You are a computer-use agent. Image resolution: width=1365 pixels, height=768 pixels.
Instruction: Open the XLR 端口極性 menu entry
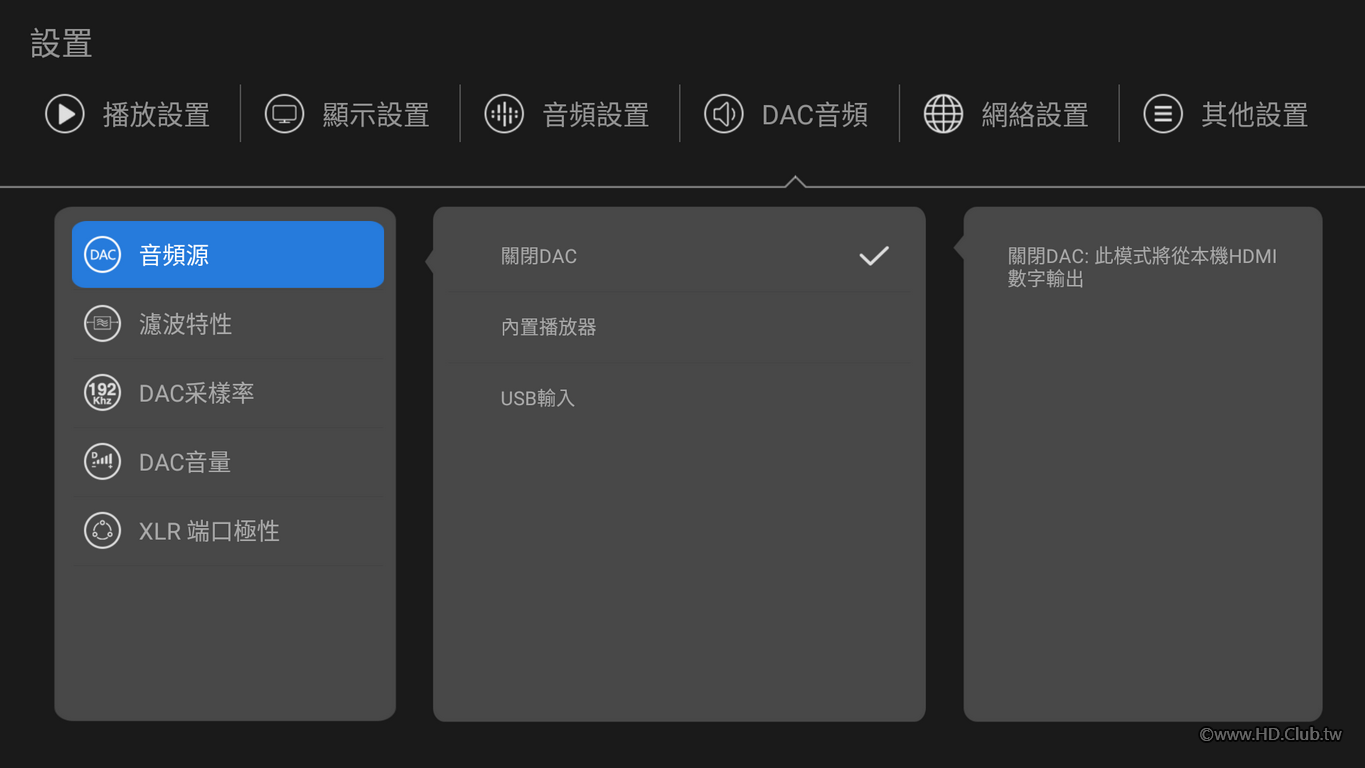tap(228, 530)
